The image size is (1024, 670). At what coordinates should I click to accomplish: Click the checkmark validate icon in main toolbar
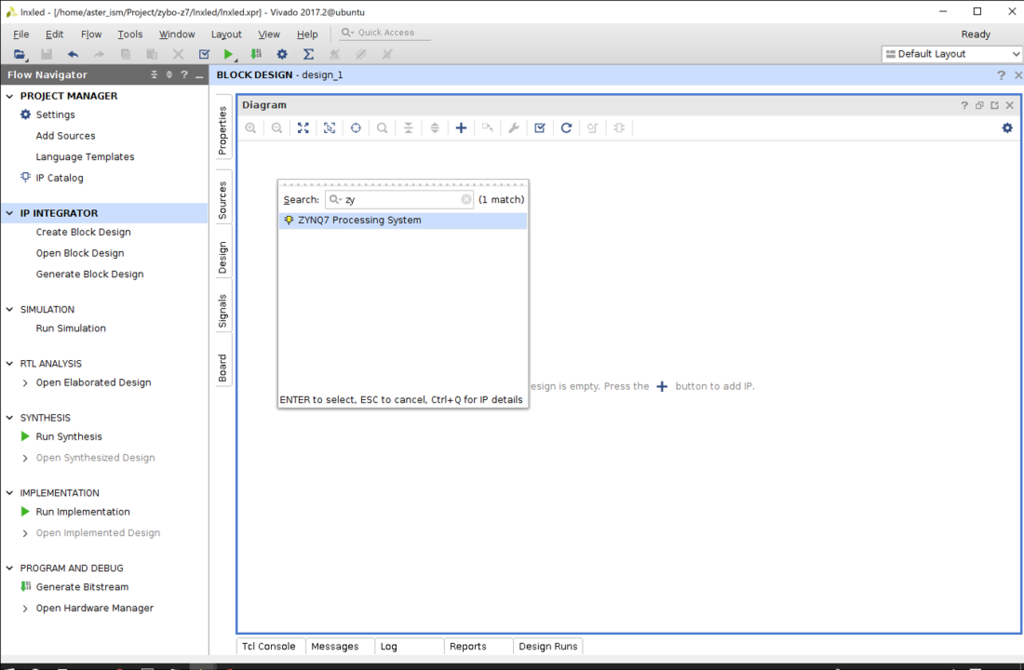(204, 54)
